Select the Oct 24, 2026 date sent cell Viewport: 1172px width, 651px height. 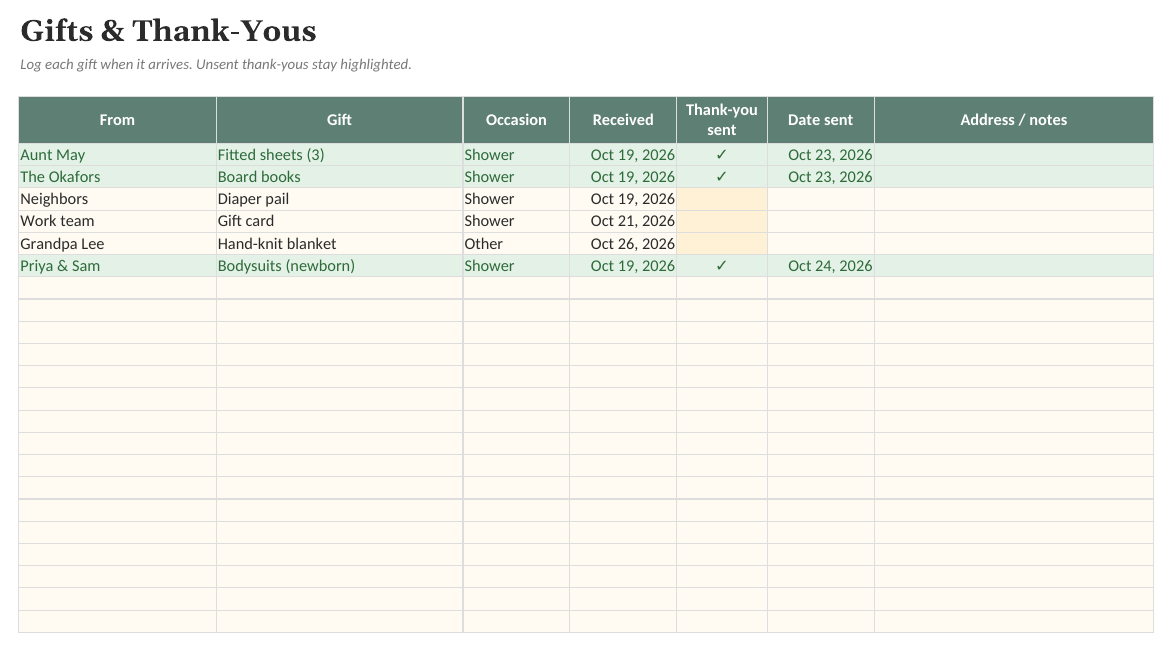pos(821,266)
